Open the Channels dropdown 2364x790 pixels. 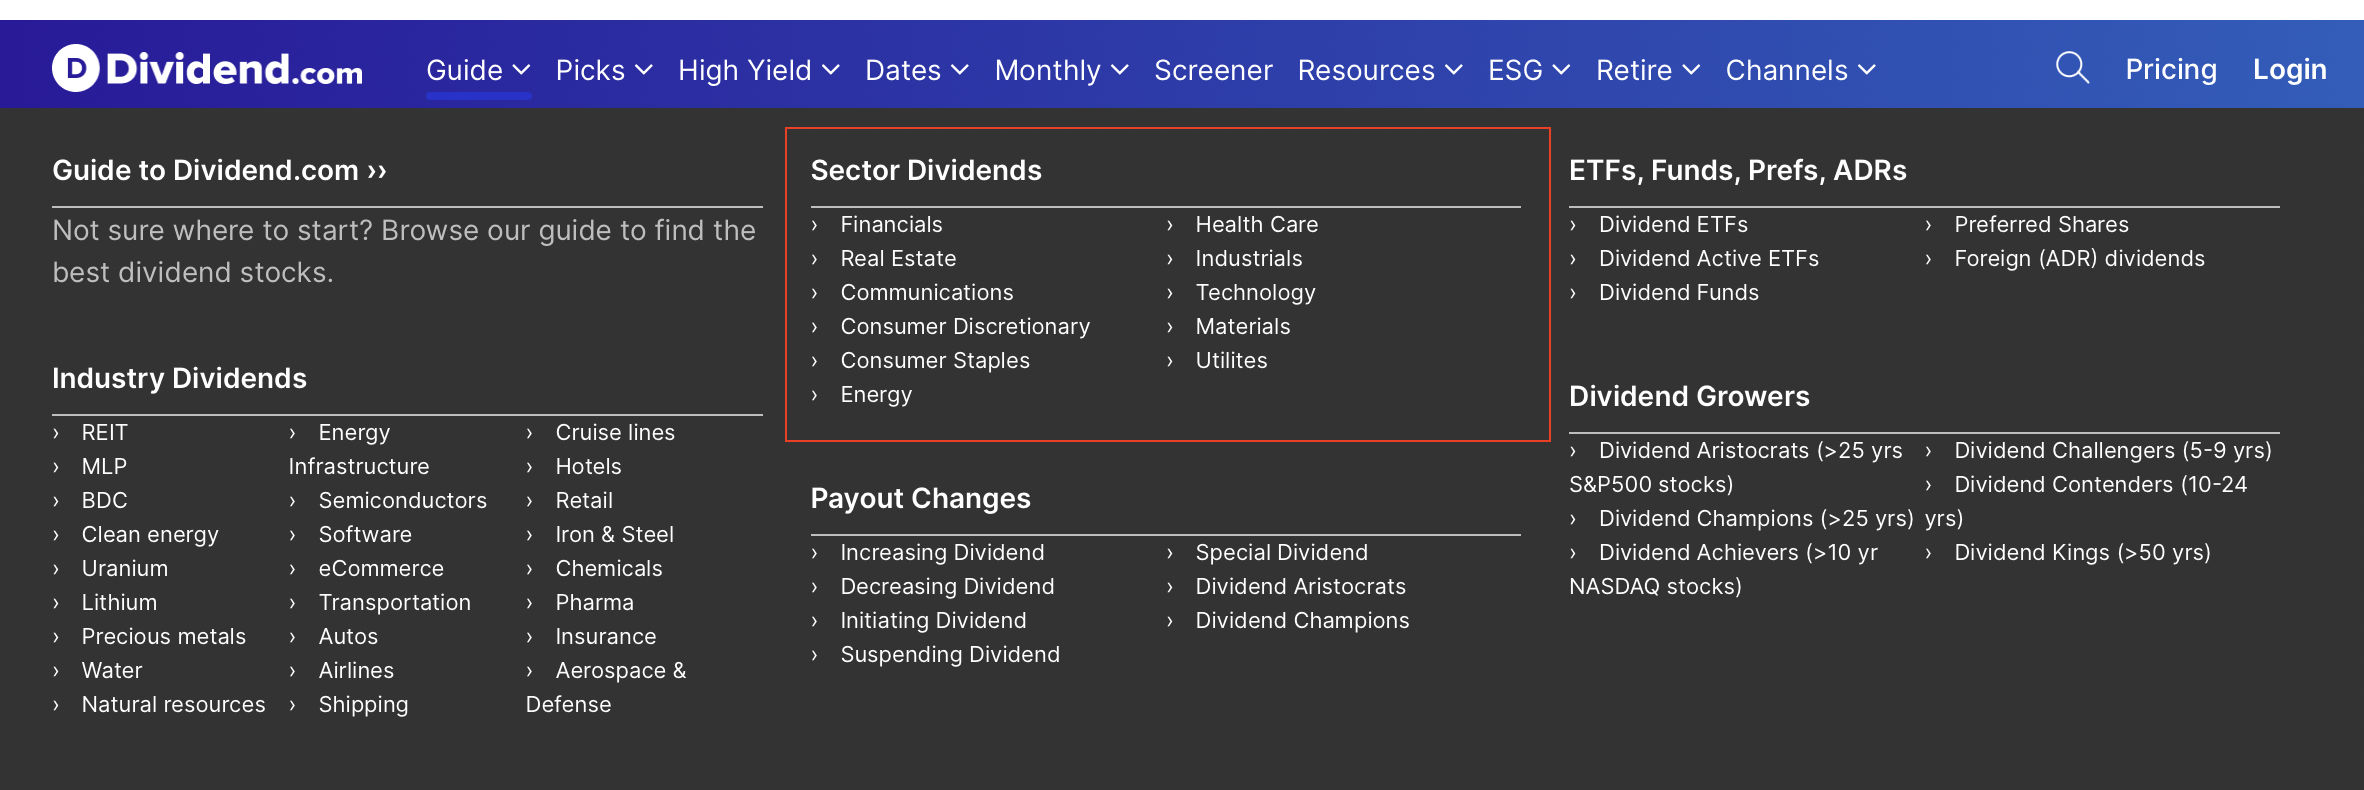tap(1800, 70)
